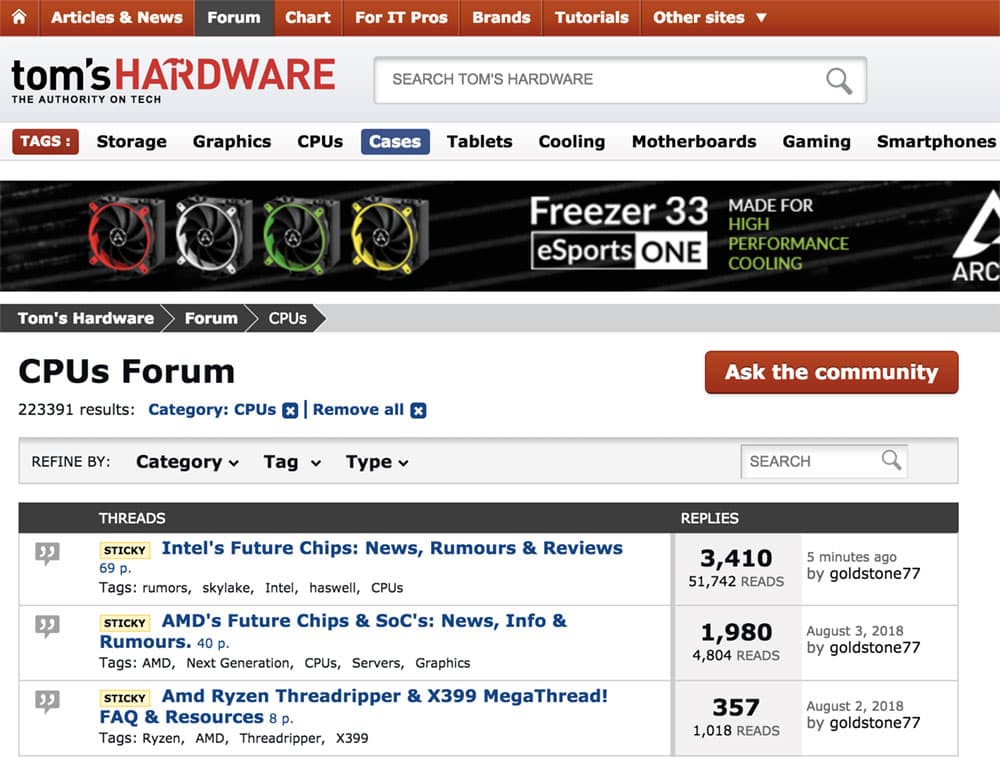Click the X399 tag on the MegaThread row

click(x=352, y=739)
